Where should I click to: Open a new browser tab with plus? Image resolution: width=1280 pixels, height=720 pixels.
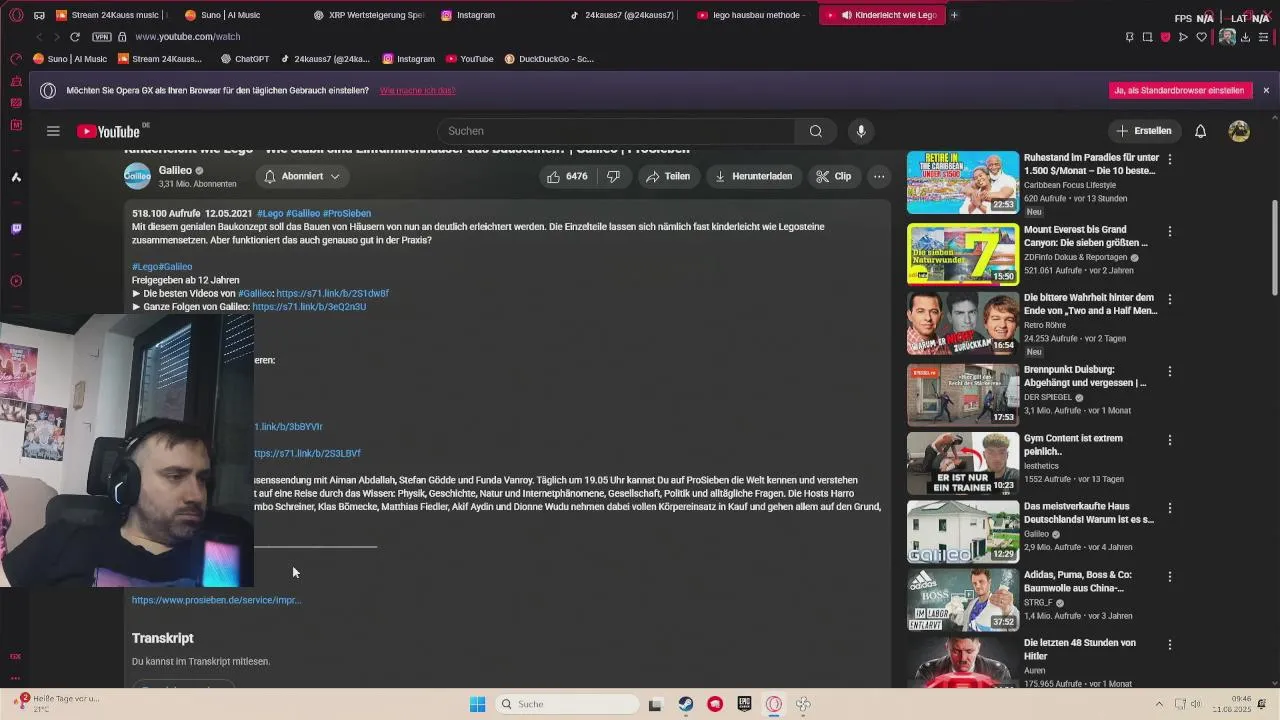pyautogui.click(x=954, y=15)
